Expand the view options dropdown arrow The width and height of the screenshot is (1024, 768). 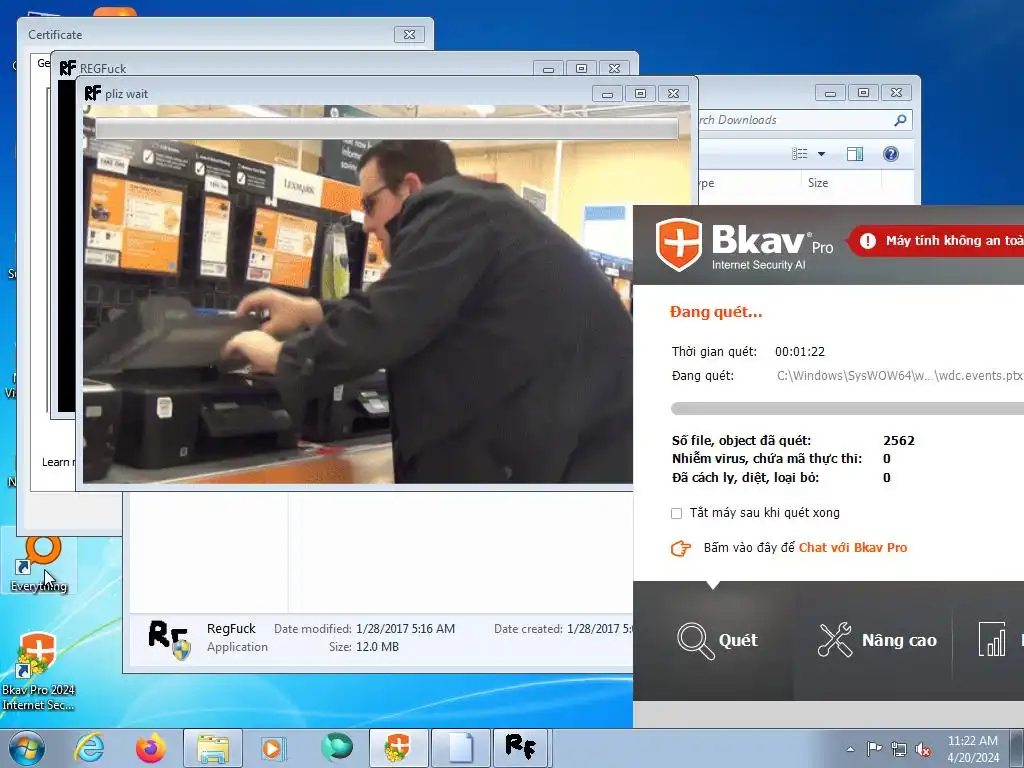tap(822, 154)
